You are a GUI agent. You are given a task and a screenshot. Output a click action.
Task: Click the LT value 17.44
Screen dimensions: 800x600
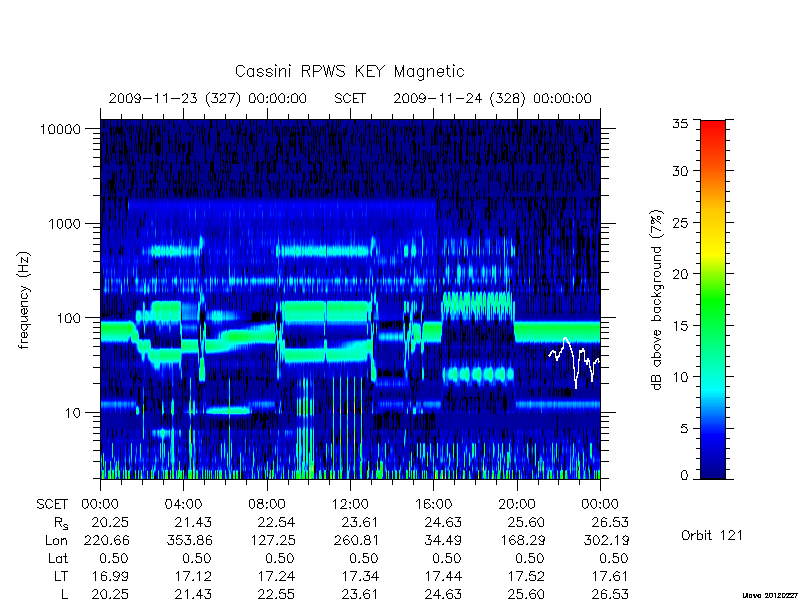pyautogui.click(x=443, y=576)
